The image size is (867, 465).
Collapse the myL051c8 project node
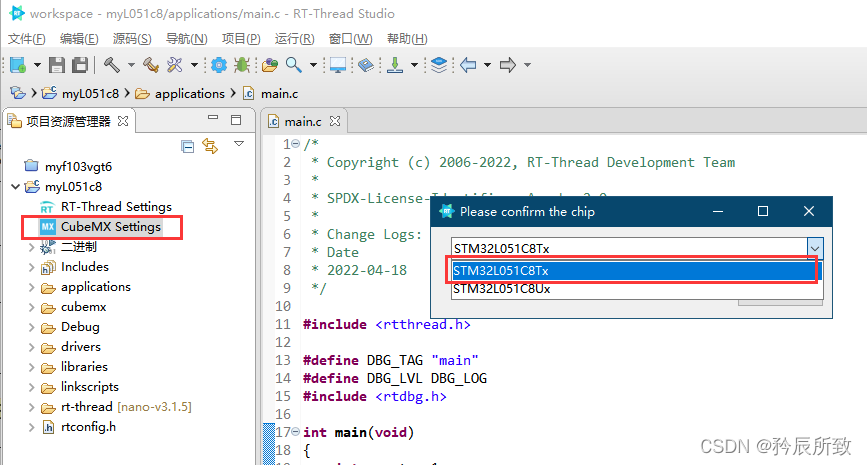pyautogui.click(x=15, y=186)
